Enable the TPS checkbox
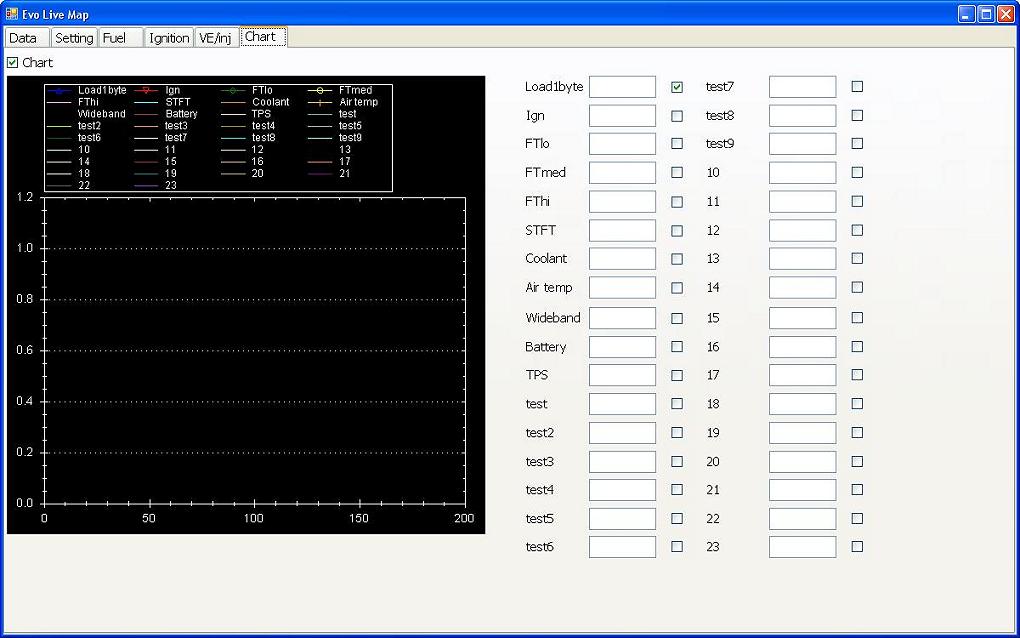This screenshot has height=638, width=1020. click(677, 375)
